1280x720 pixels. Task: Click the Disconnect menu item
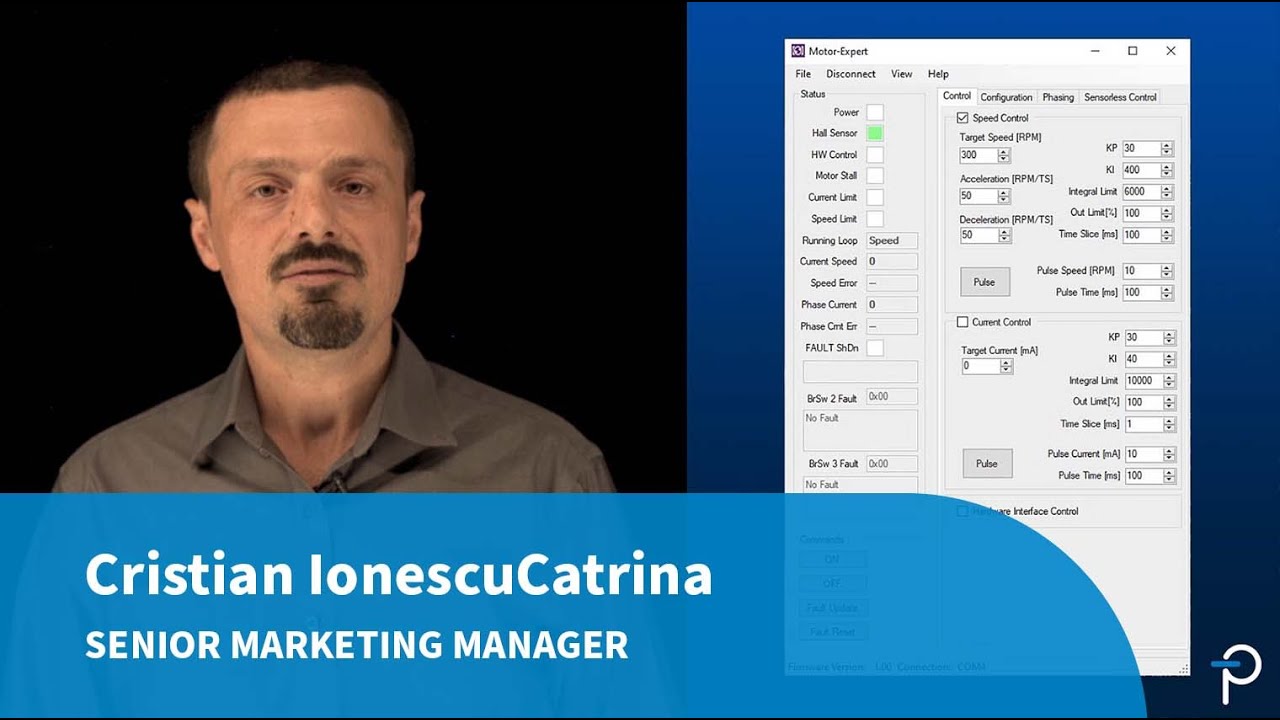[851, 74]
